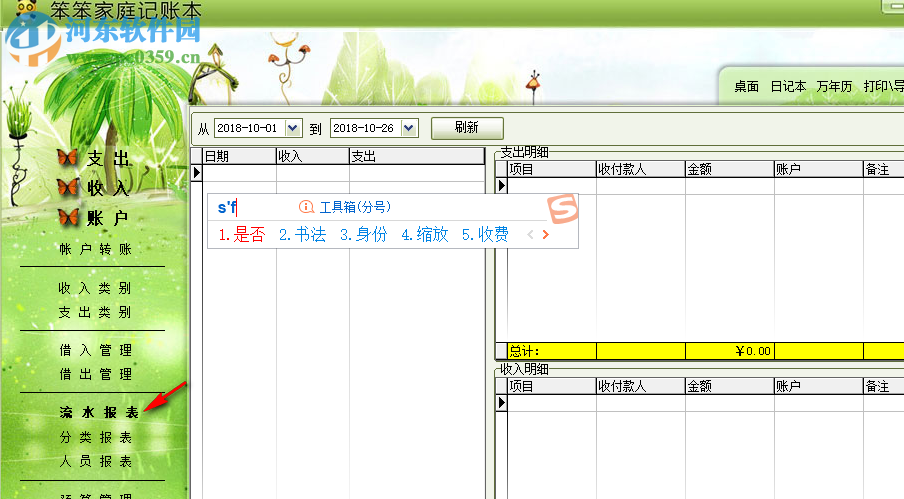Click the 收入 column header in date grid

[x=312, y=156]
